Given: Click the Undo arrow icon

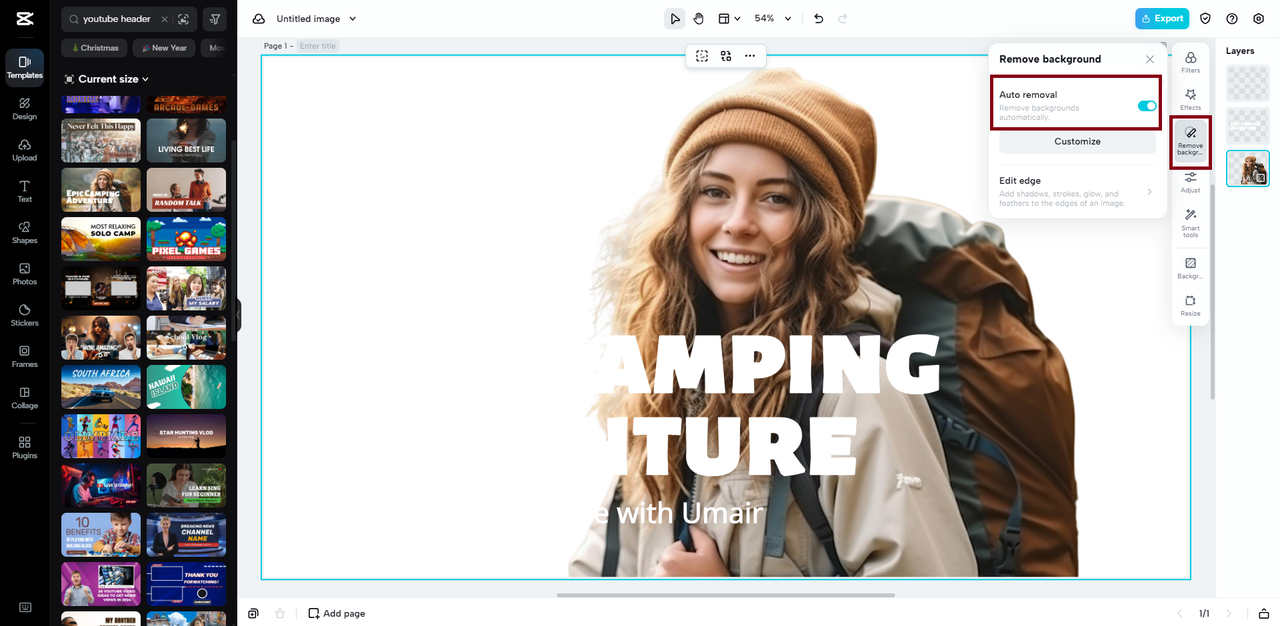Looking at the screenshot, I should point(819,19).
